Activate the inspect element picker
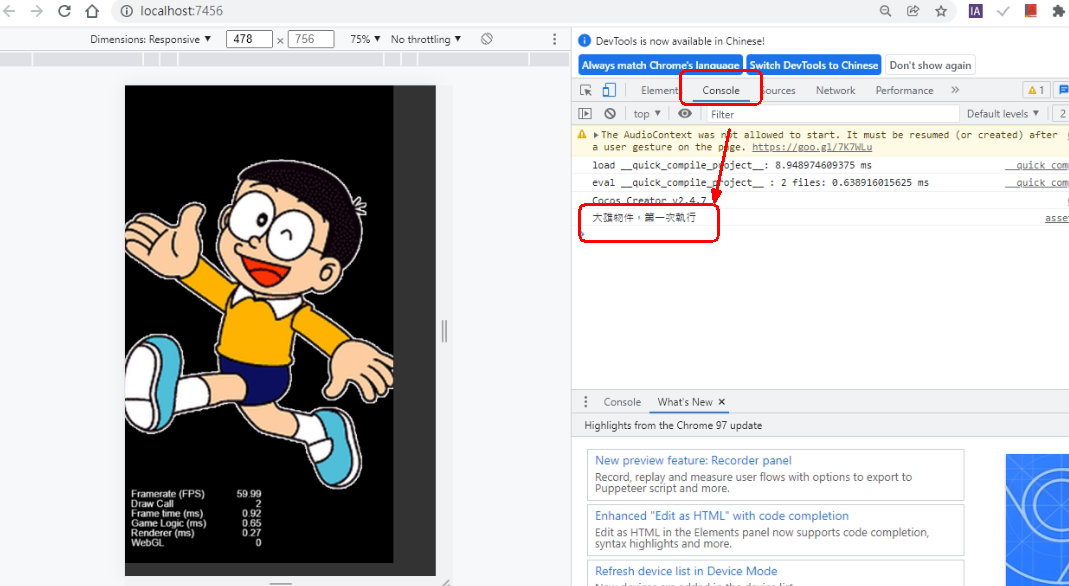Screen dimensions: 1069x586 tap(586, 90)
